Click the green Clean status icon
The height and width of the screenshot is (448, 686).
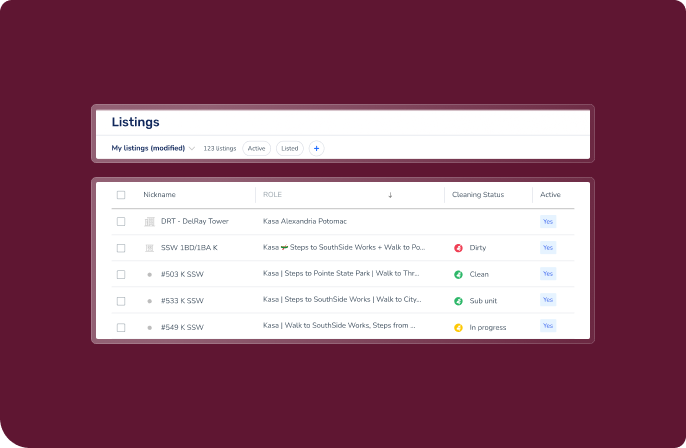(458, 274)
